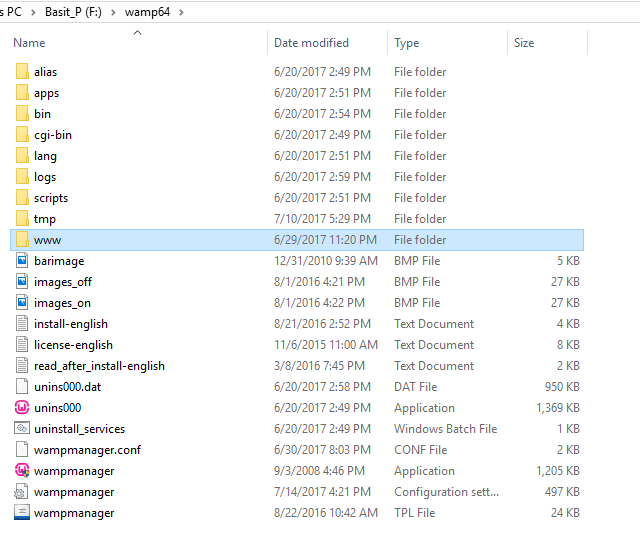The width and height of the screenshot is (640, 547).
Task: Click the wampmanager Application WAMP icon
Action: point(22,470)
